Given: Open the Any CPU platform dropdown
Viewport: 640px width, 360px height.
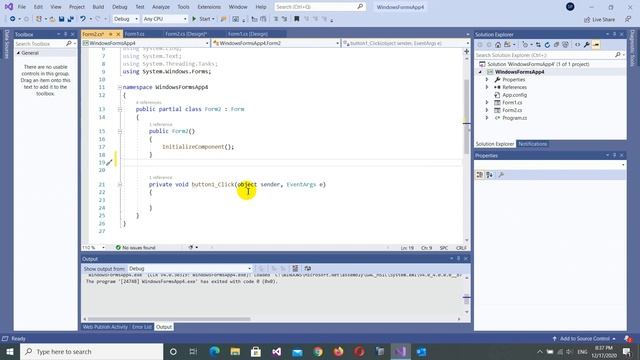Looking at the screenshot, I should pyautogui.click(x=165, y=19).
